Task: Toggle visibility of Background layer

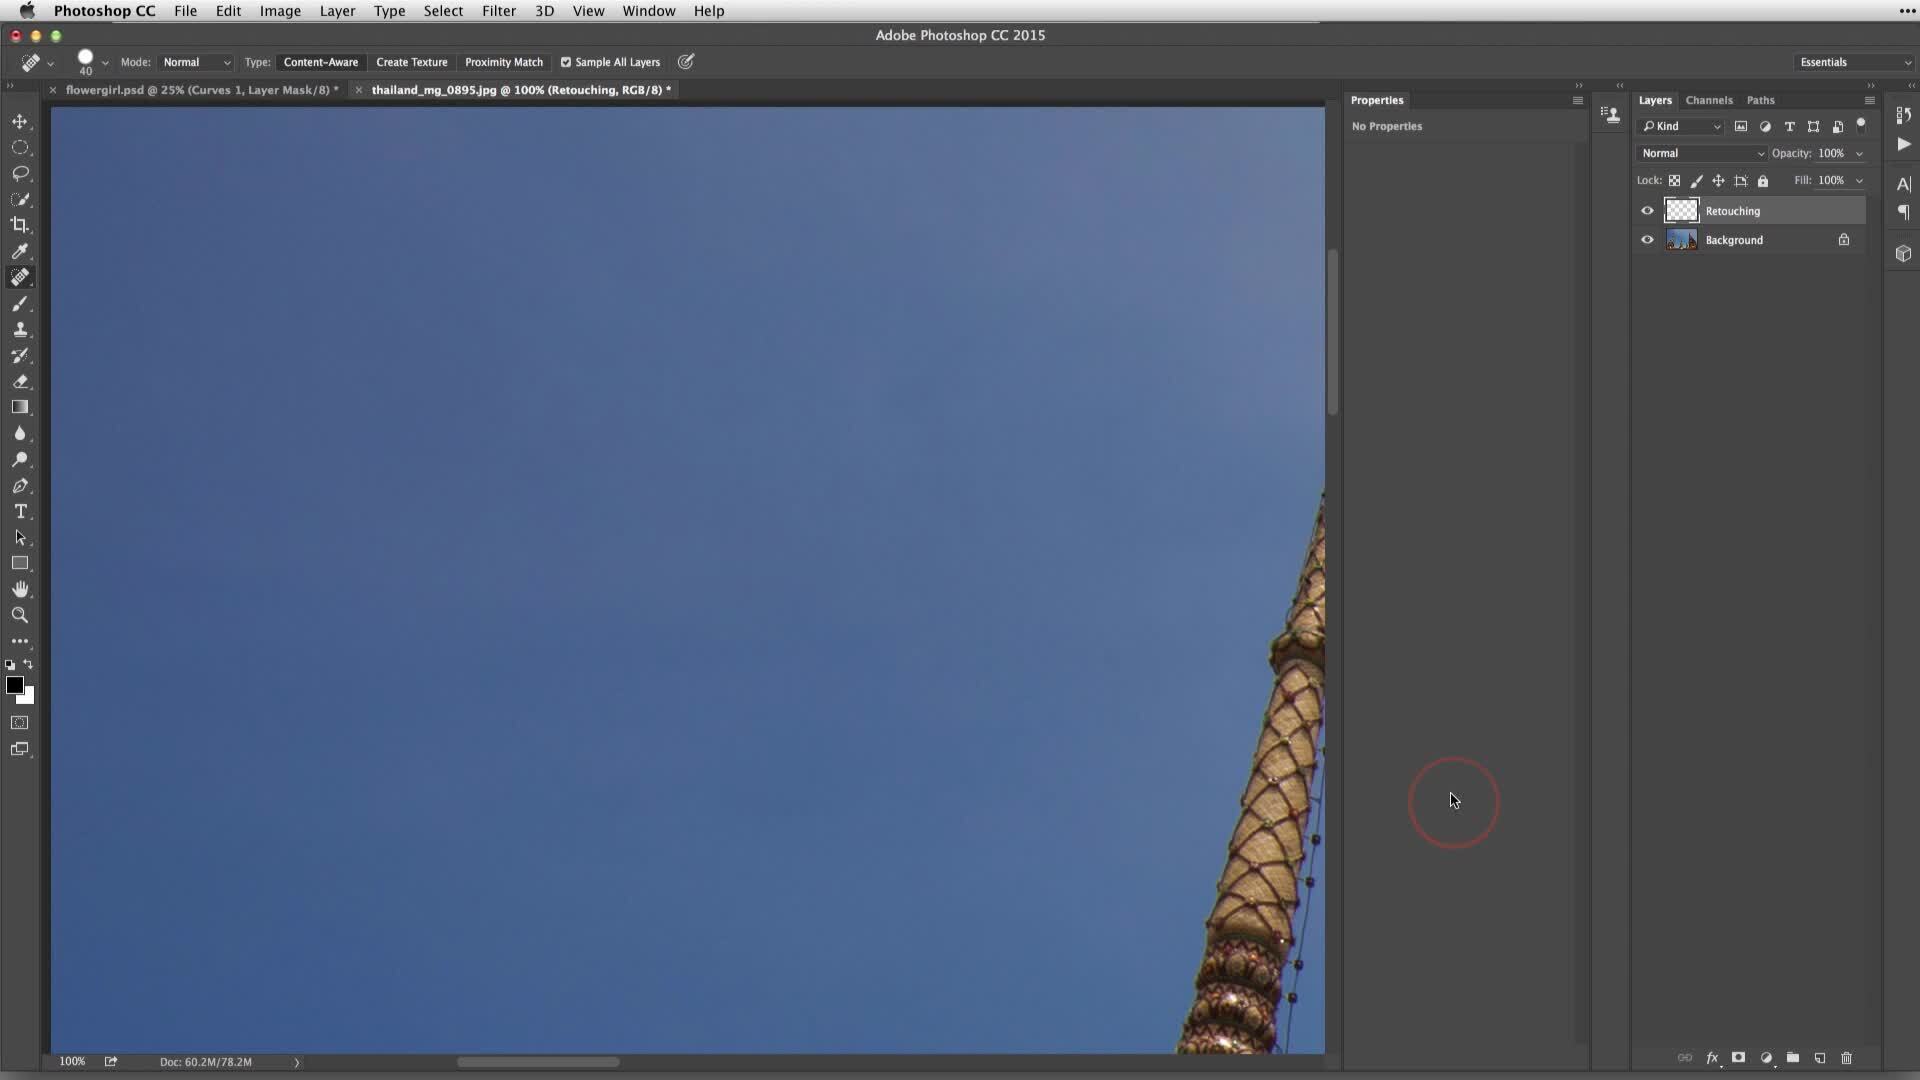Action: click(x=1647, y=240)
